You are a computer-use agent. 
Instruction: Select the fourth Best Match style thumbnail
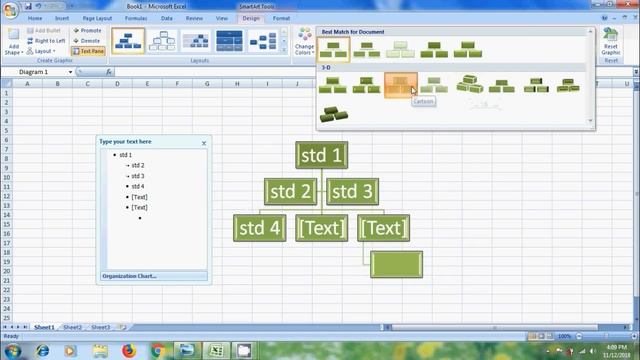point(434,49)
